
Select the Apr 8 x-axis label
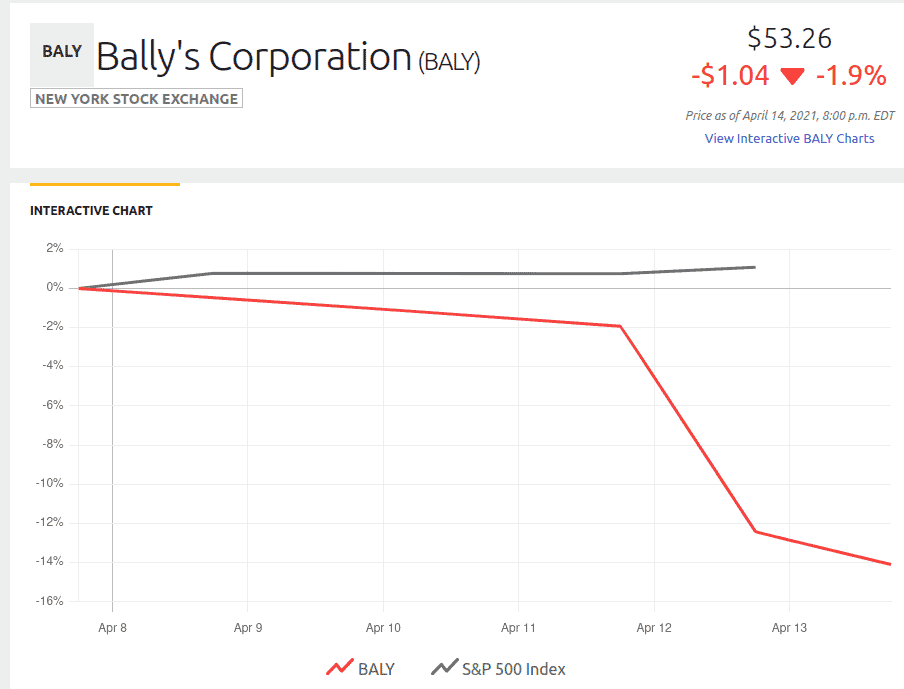click(112, 628)
